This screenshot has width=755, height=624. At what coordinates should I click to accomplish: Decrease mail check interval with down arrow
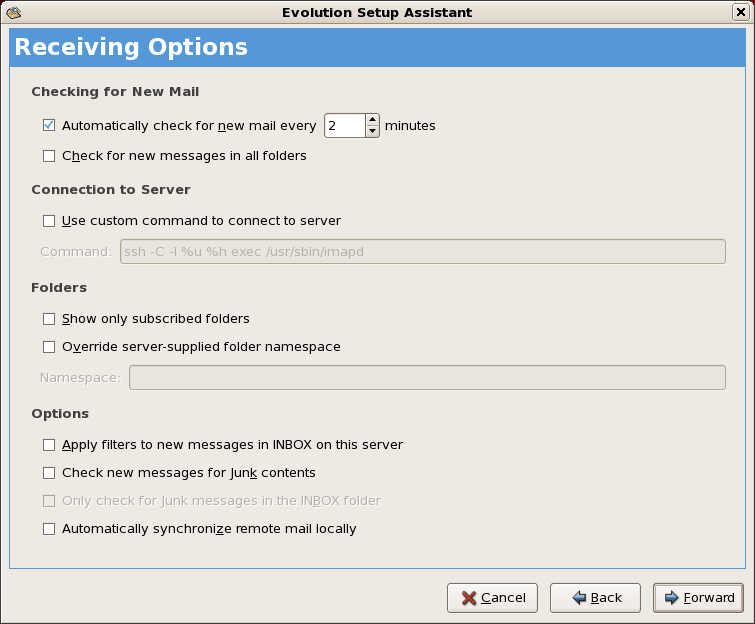click(373, 131)
